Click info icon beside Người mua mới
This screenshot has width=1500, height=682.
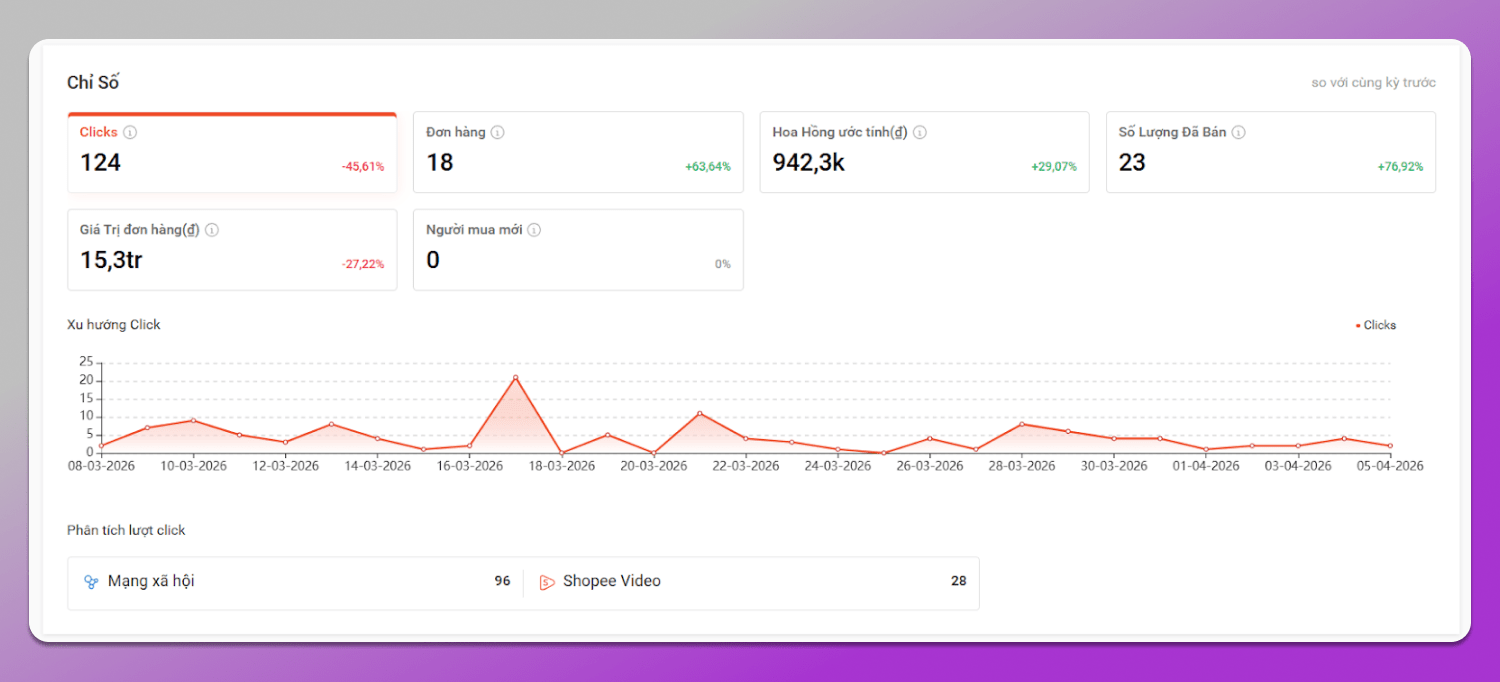tap(534, 230)
